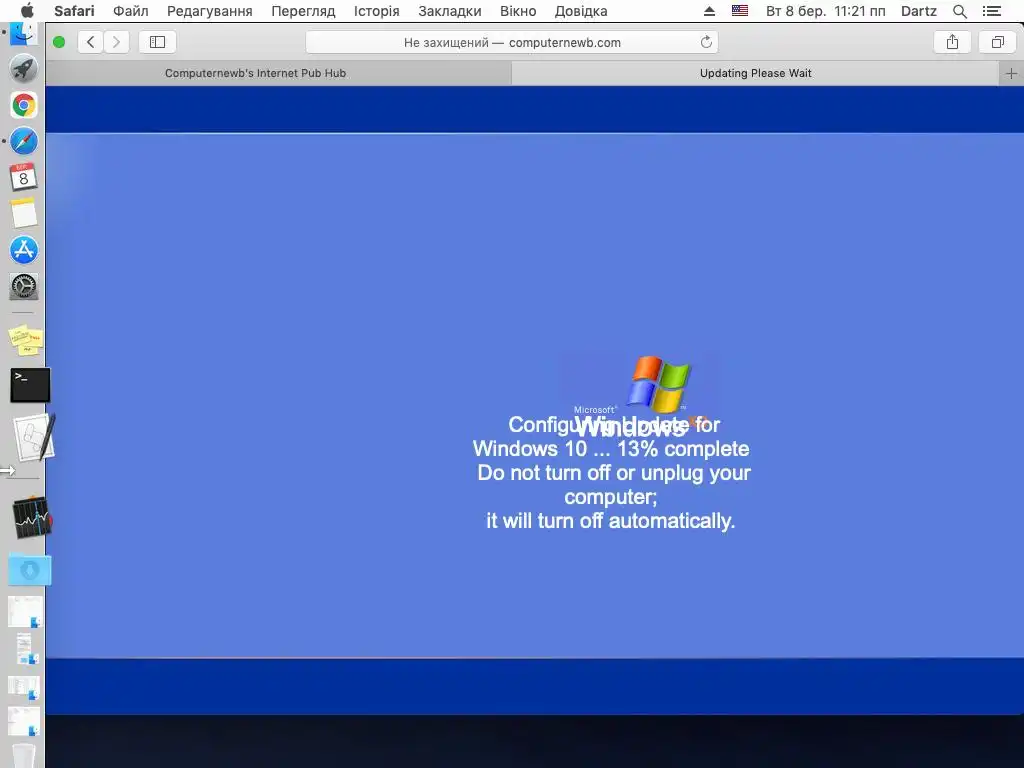Open Spotlight search magnifier
The image size is (1024, 768).
point(959,11)
